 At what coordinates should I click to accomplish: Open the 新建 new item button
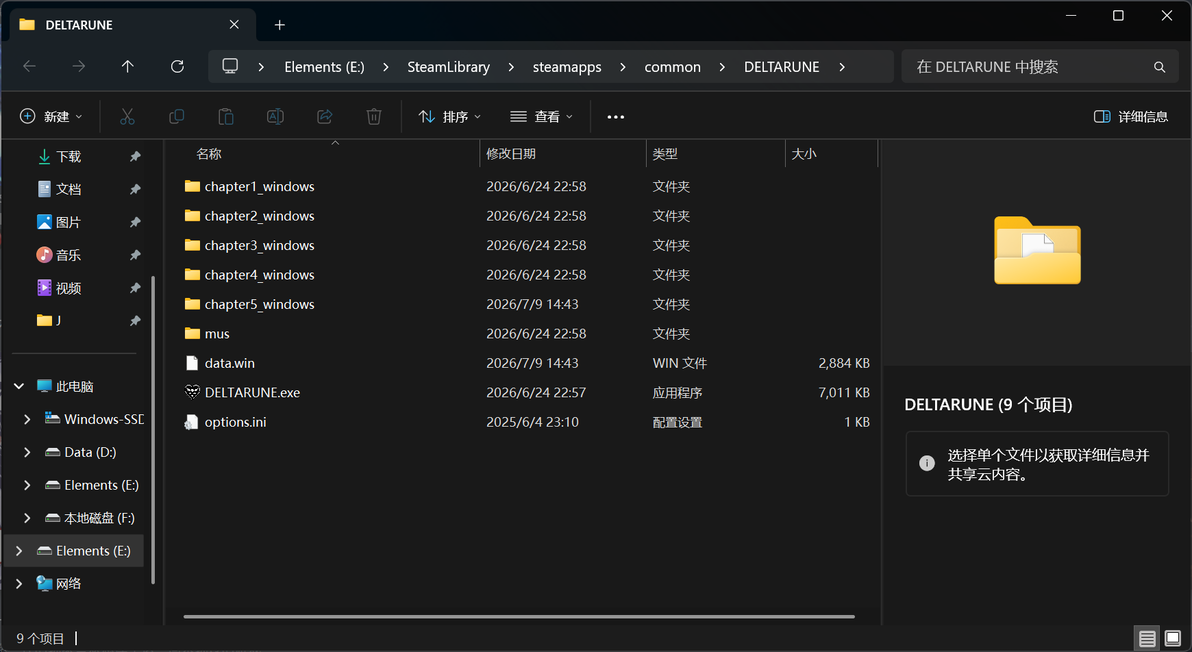point(50,116)
